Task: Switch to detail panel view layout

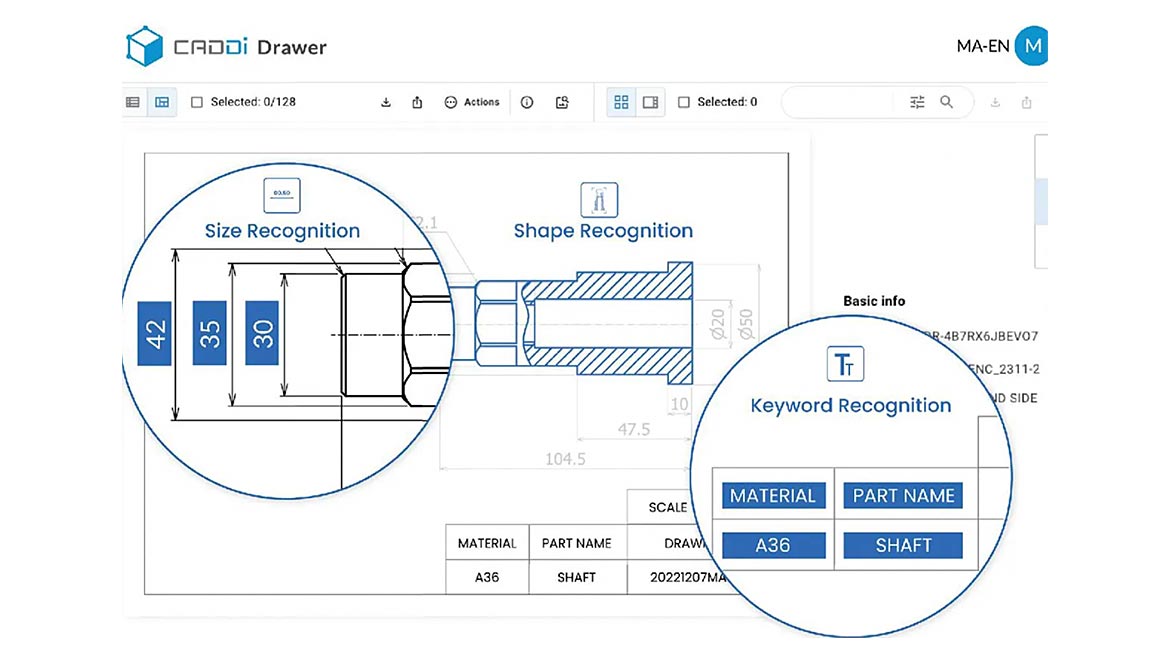Action: coord(162,102)
